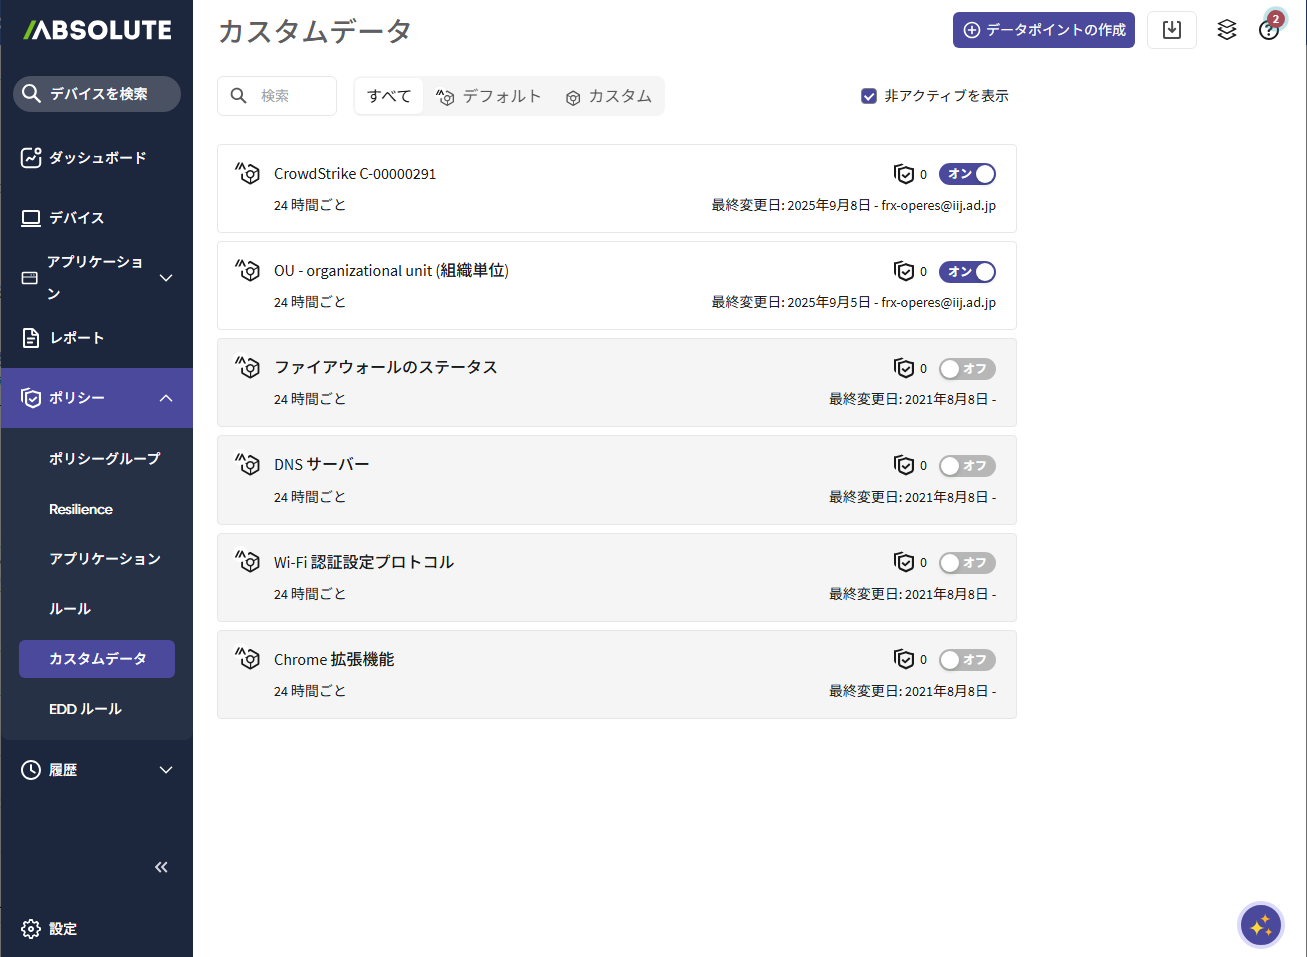Click the download/export icon in header
Image resolution: width=1307 pixels, height=957 pixels.
click(x=1171, y=30)
